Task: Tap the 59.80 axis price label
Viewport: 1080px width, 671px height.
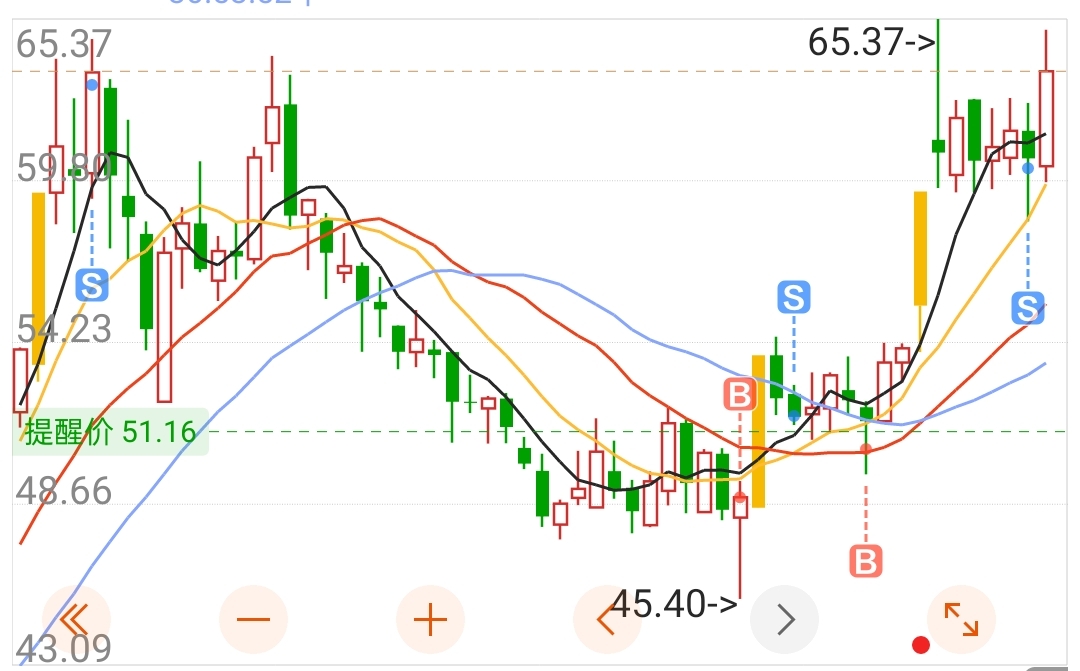Action: coord(63,167)
